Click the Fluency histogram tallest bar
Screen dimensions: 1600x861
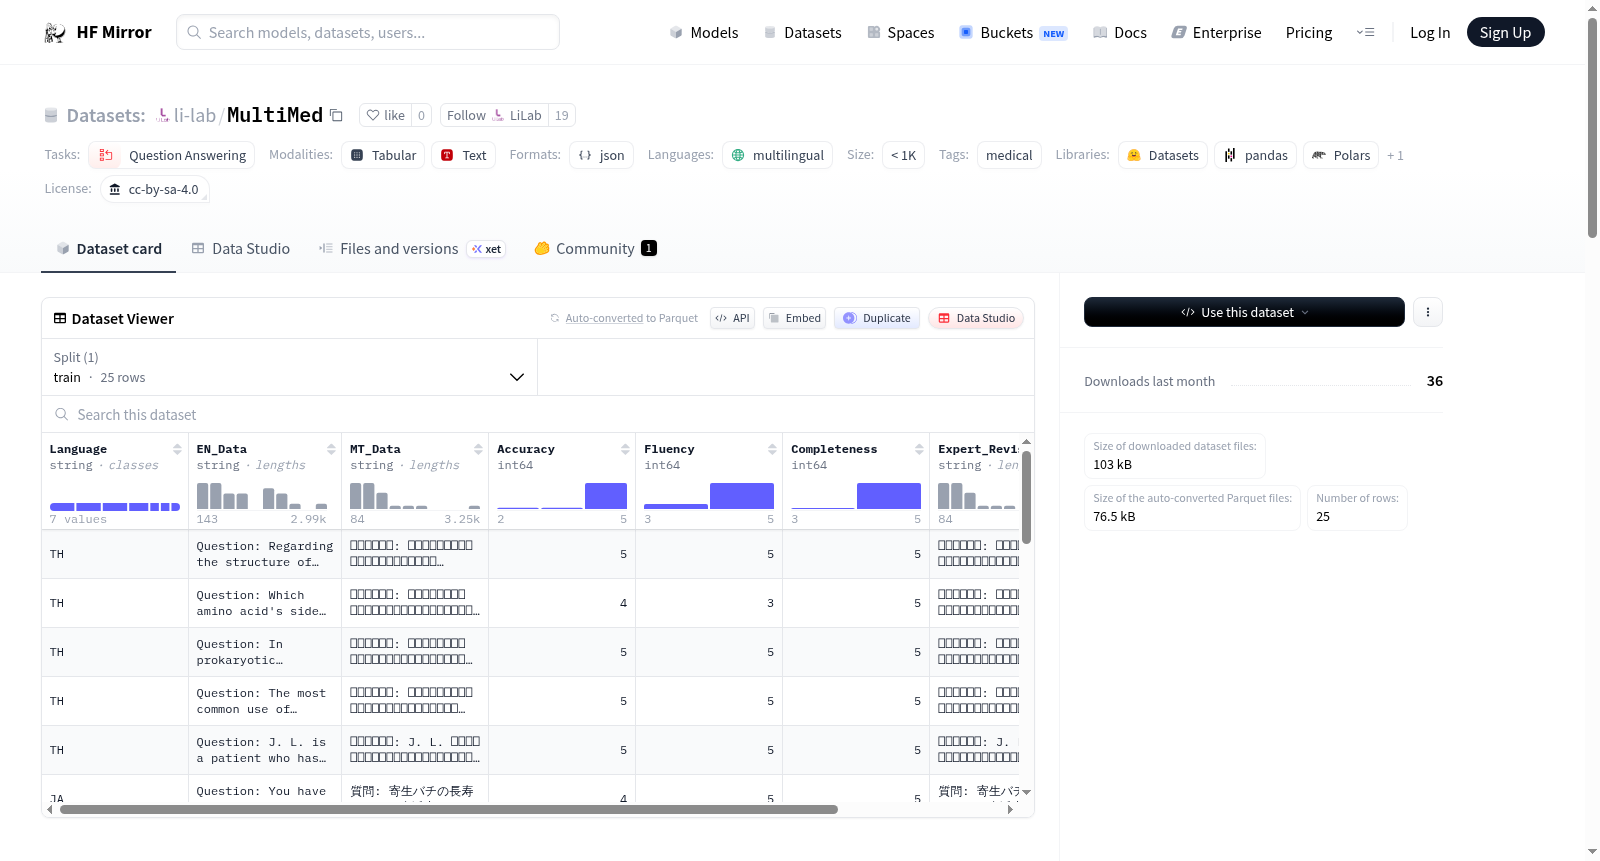coord(742,496)
